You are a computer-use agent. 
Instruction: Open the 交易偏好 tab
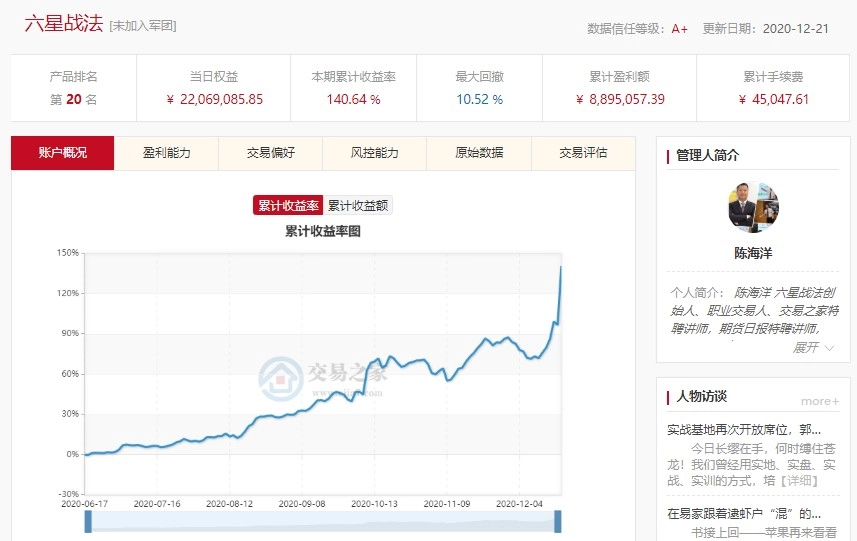[x=271, y=153]
